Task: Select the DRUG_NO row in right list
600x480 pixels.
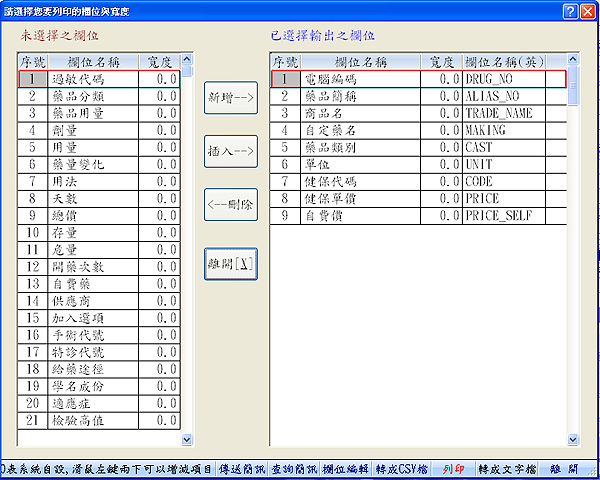Action: point(513,78)
